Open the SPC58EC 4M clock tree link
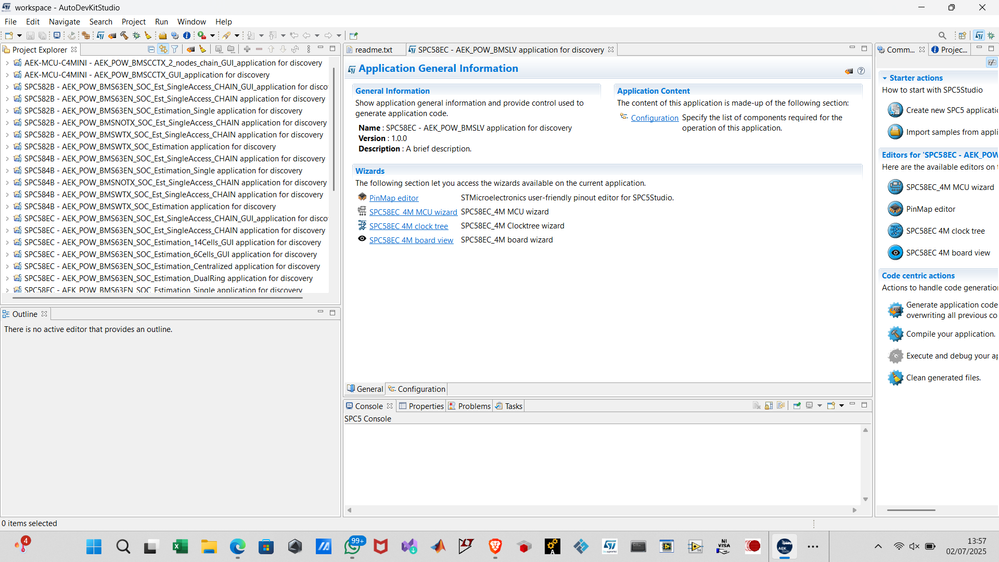The width and height of the screenshot is (999, 562). pyautogui.click(x=408, y=226)
